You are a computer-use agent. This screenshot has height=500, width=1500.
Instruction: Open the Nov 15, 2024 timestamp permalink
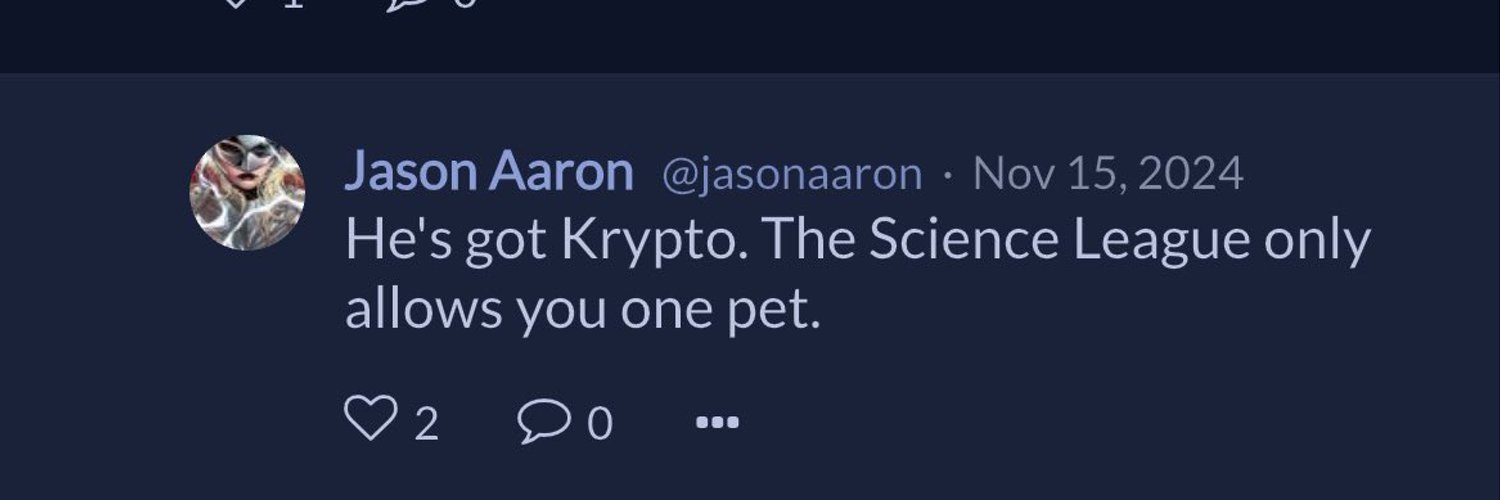point(1108,174)
